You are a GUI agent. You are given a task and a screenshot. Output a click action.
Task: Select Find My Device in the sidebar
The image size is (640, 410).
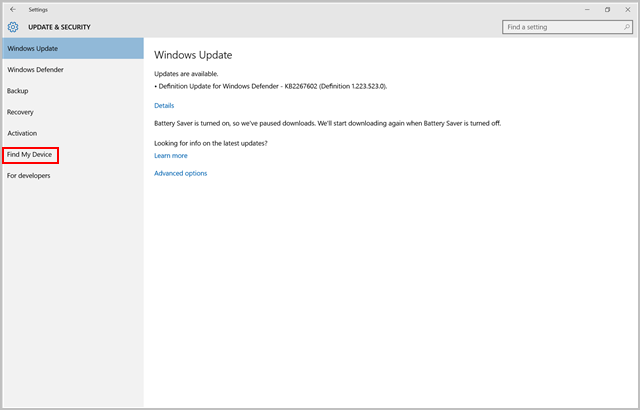point(30,155)
